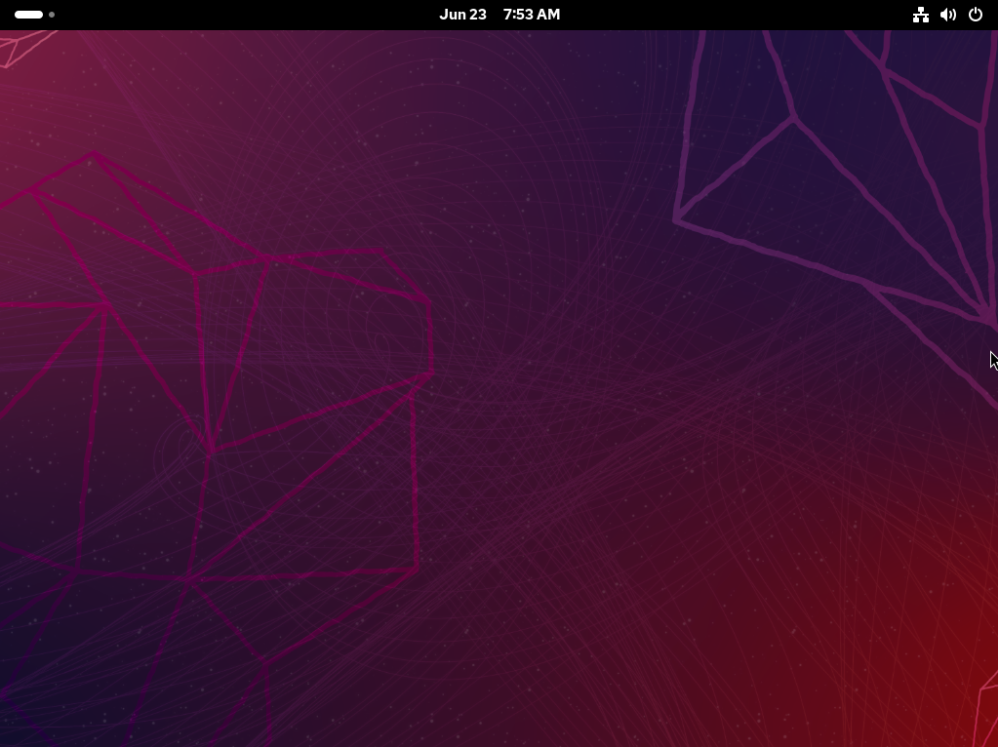Click an empty area of the top bar

250,14
